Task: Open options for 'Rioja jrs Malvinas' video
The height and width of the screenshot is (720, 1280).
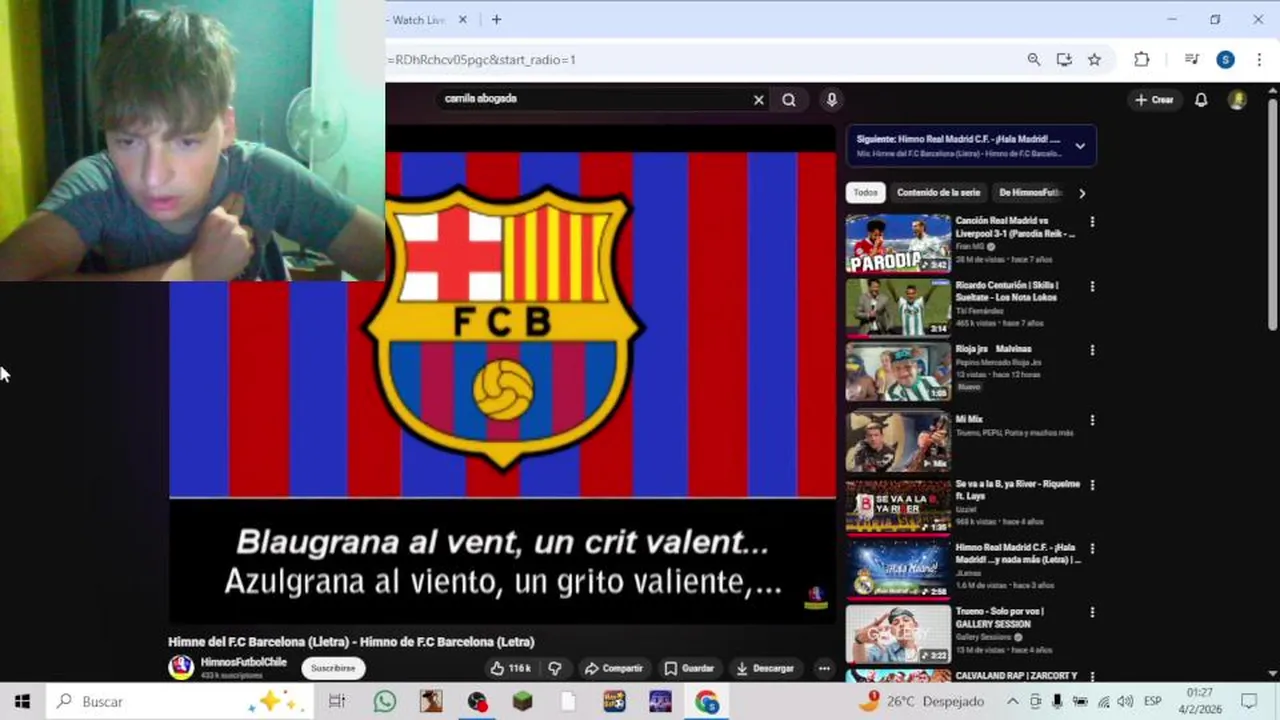Action: click(1092, 350)
